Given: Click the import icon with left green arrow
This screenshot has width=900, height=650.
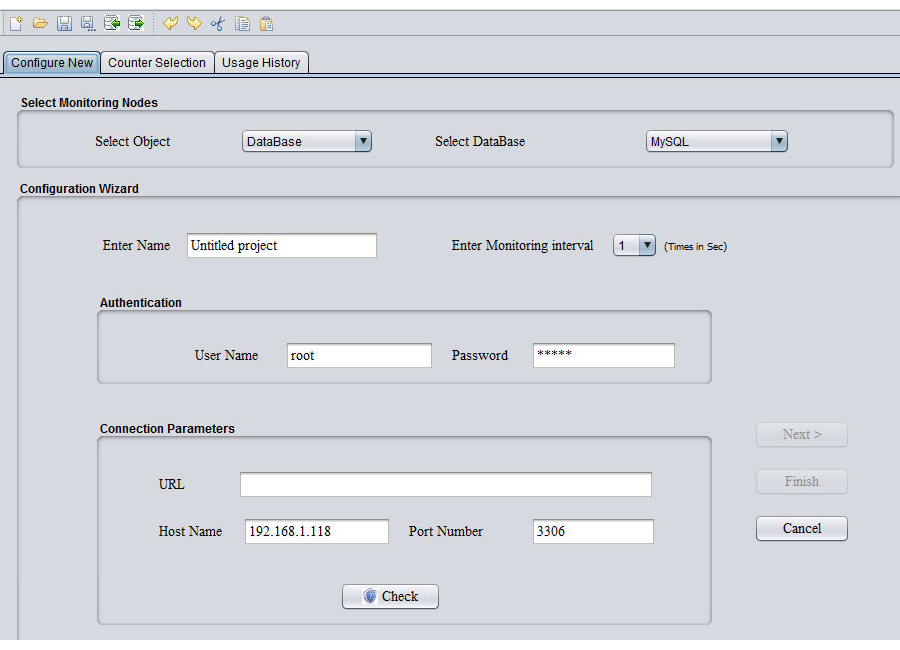Looking at the screenshot, I should (112, 23).
